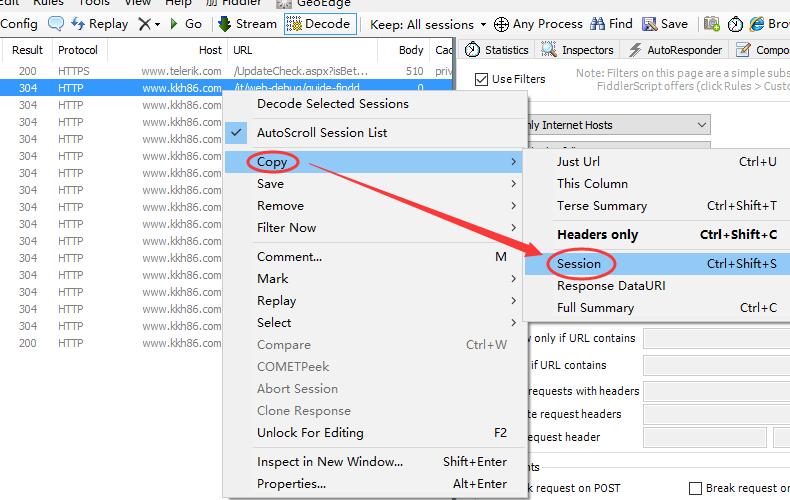Open the GeoEdge menu
The width and height of the screenshot is (790, 500).
tap(313, 4)
